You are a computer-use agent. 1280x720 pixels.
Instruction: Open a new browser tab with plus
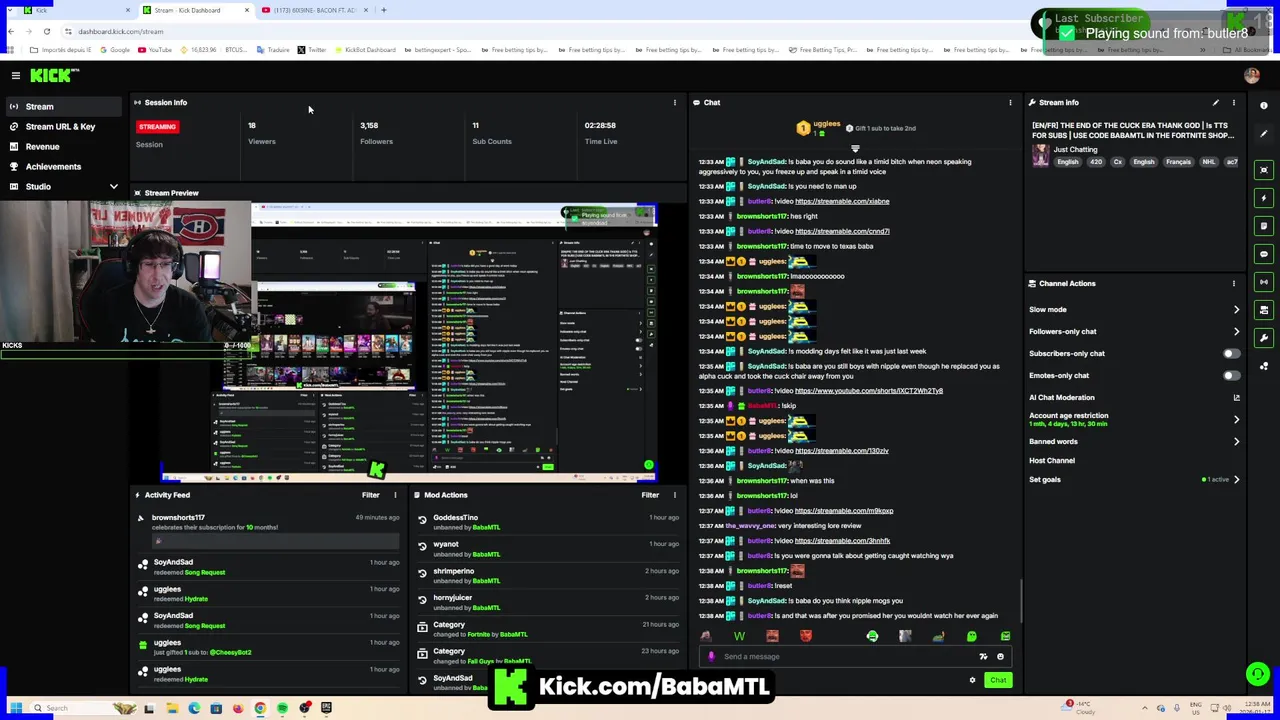point(384,10)
